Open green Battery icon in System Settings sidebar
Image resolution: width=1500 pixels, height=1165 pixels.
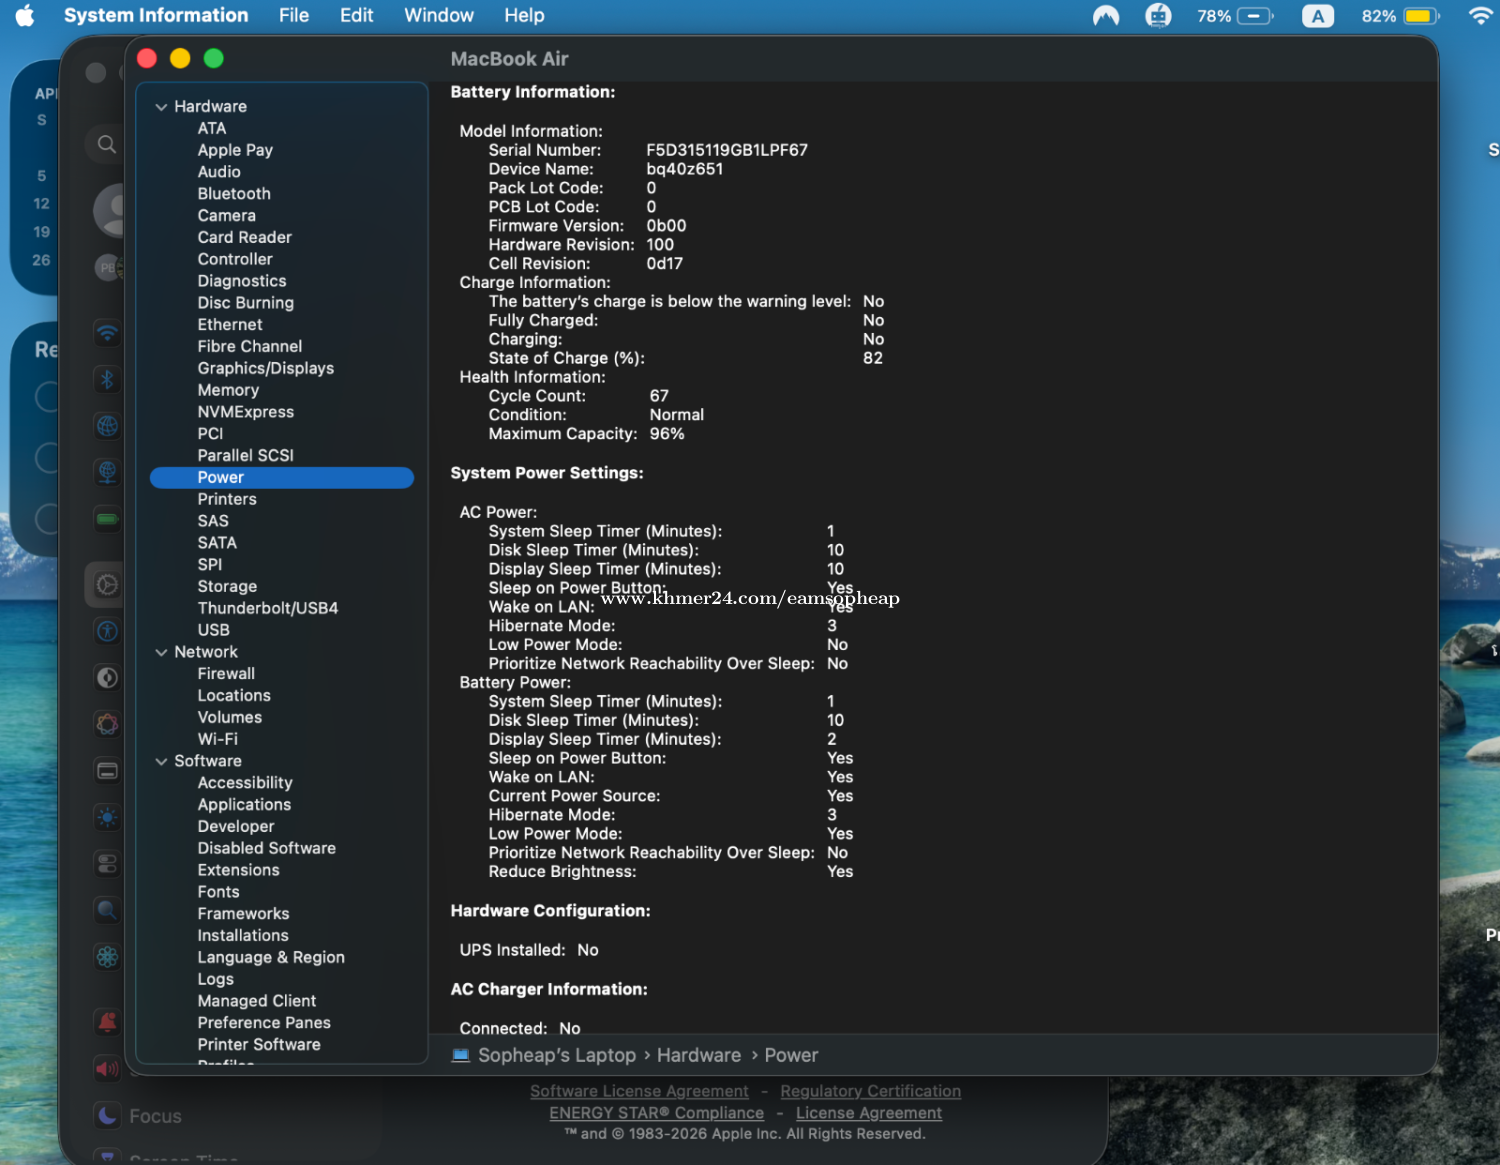[x=107, y=519]
